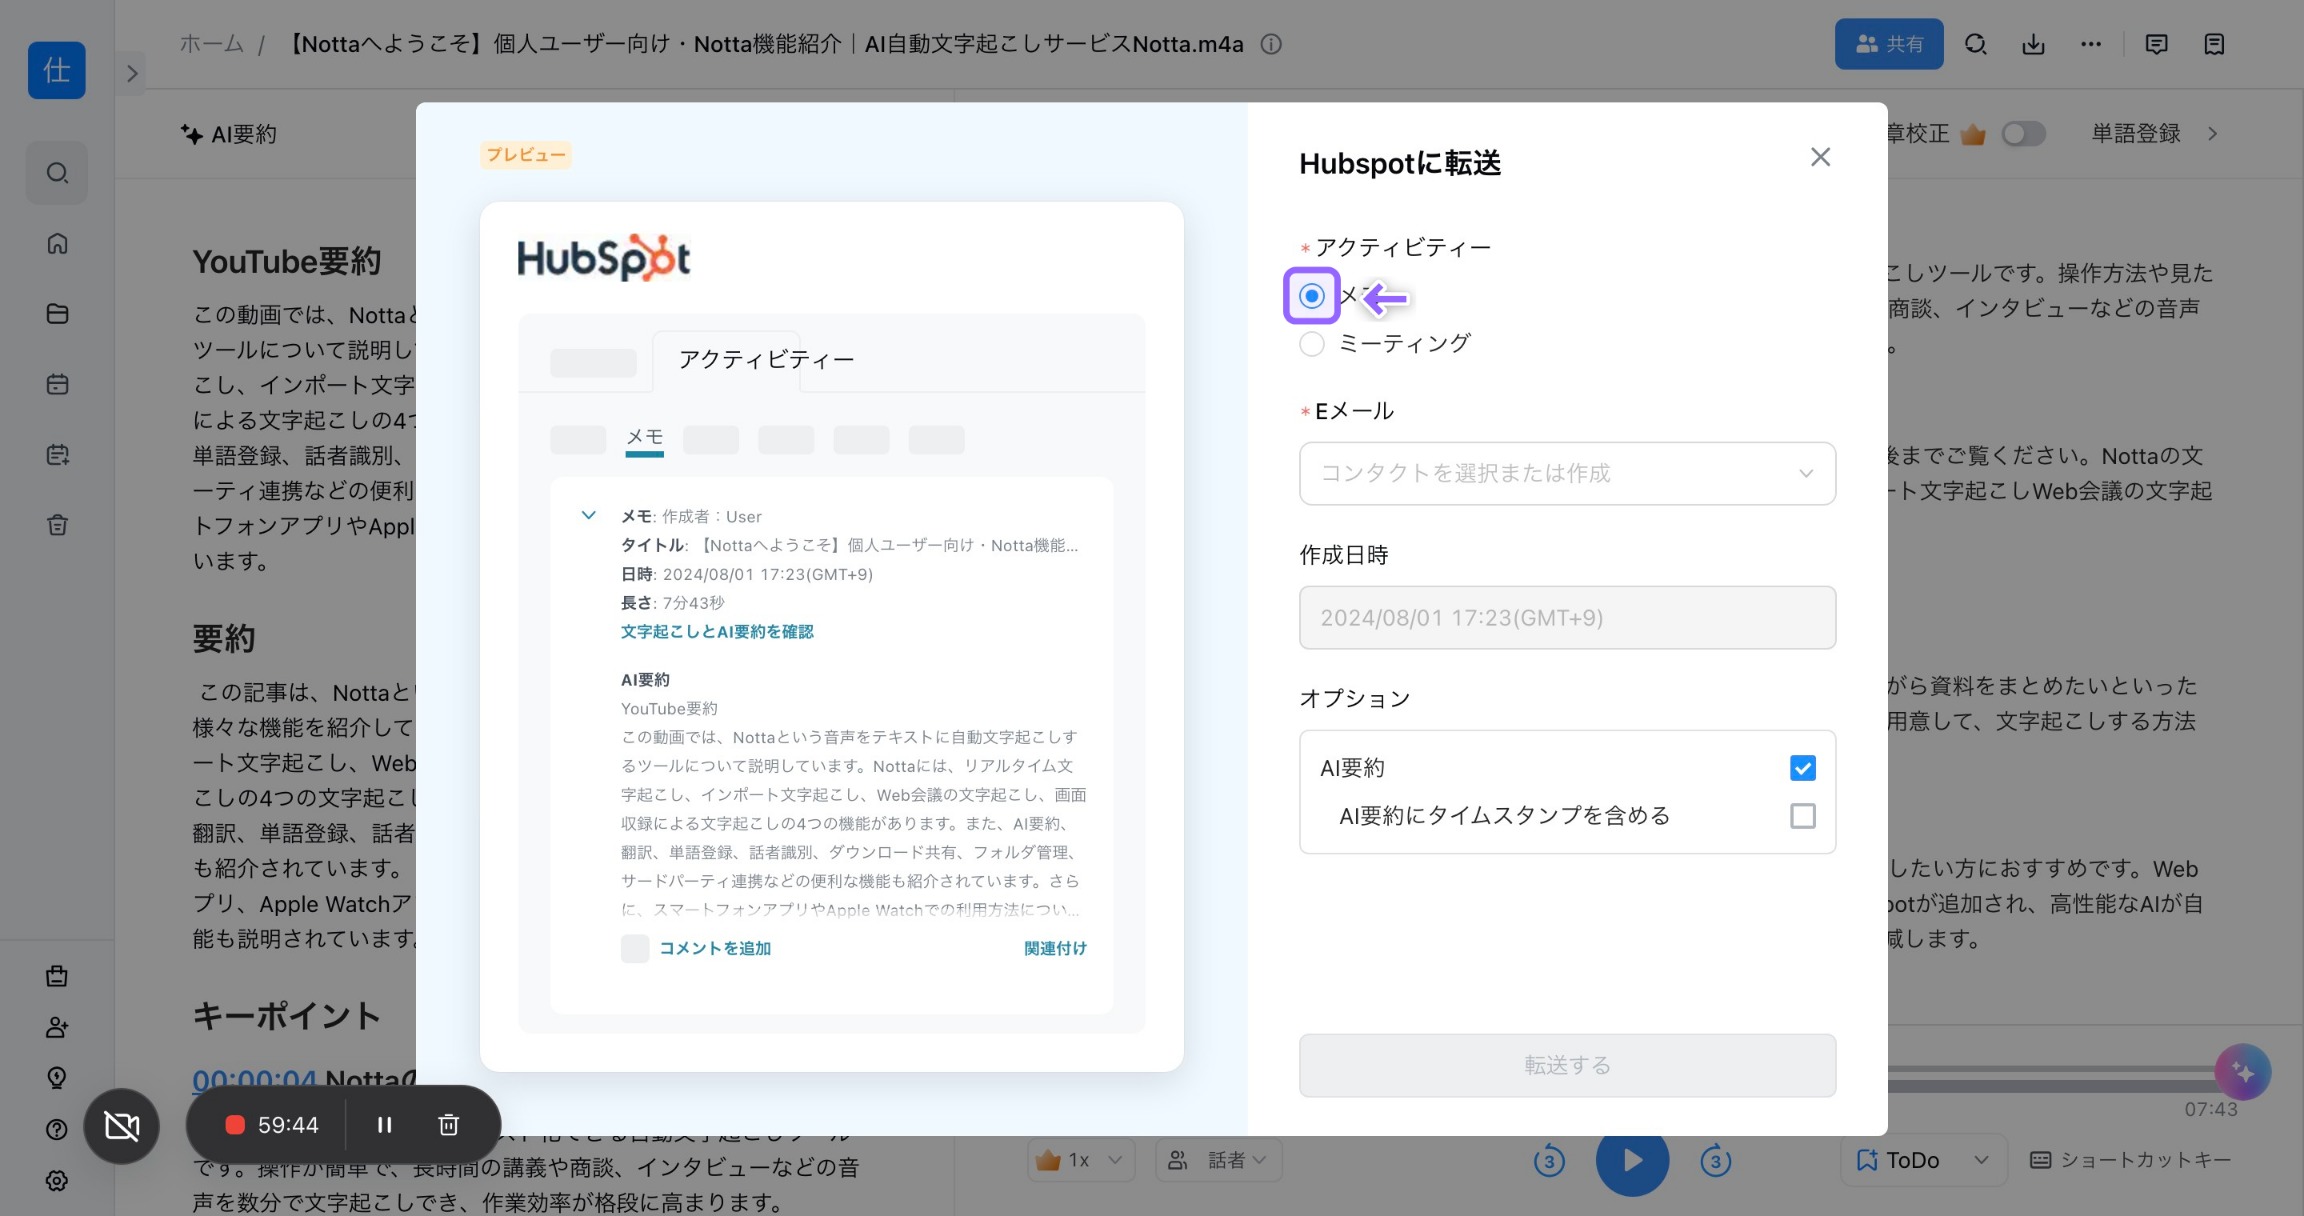Open the search icon in the left sidebar
2304x1216 pixels.
57,173
